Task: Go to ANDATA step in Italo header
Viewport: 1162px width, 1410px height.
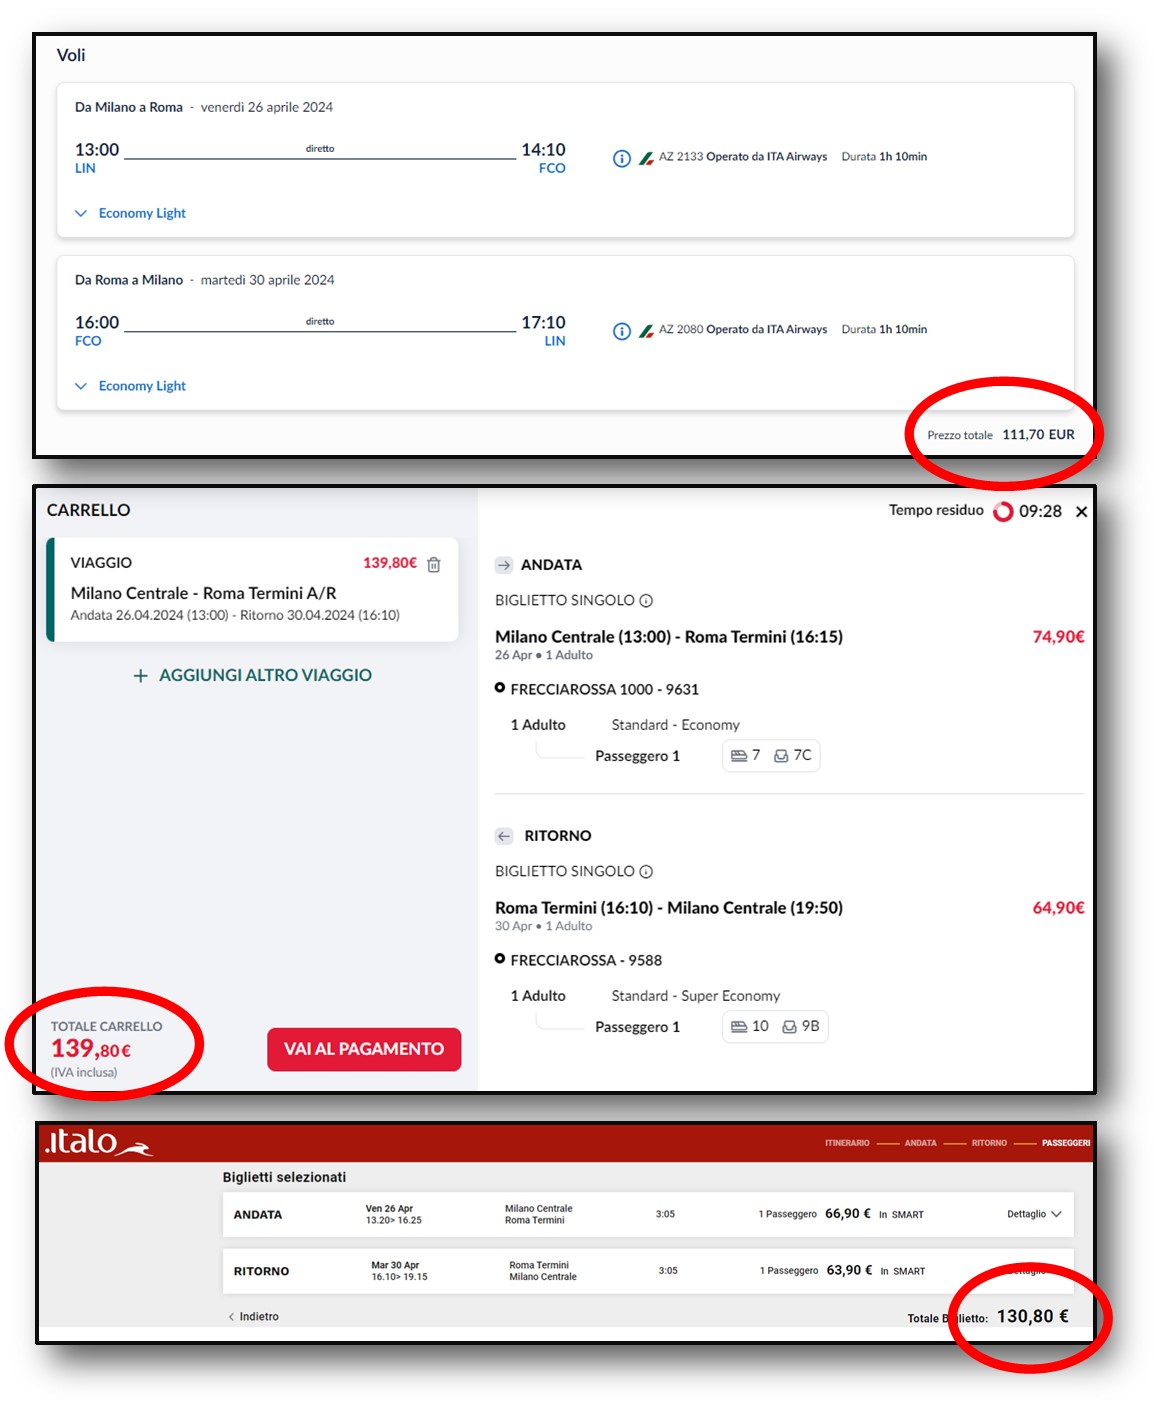Action: click(920, 1143)
